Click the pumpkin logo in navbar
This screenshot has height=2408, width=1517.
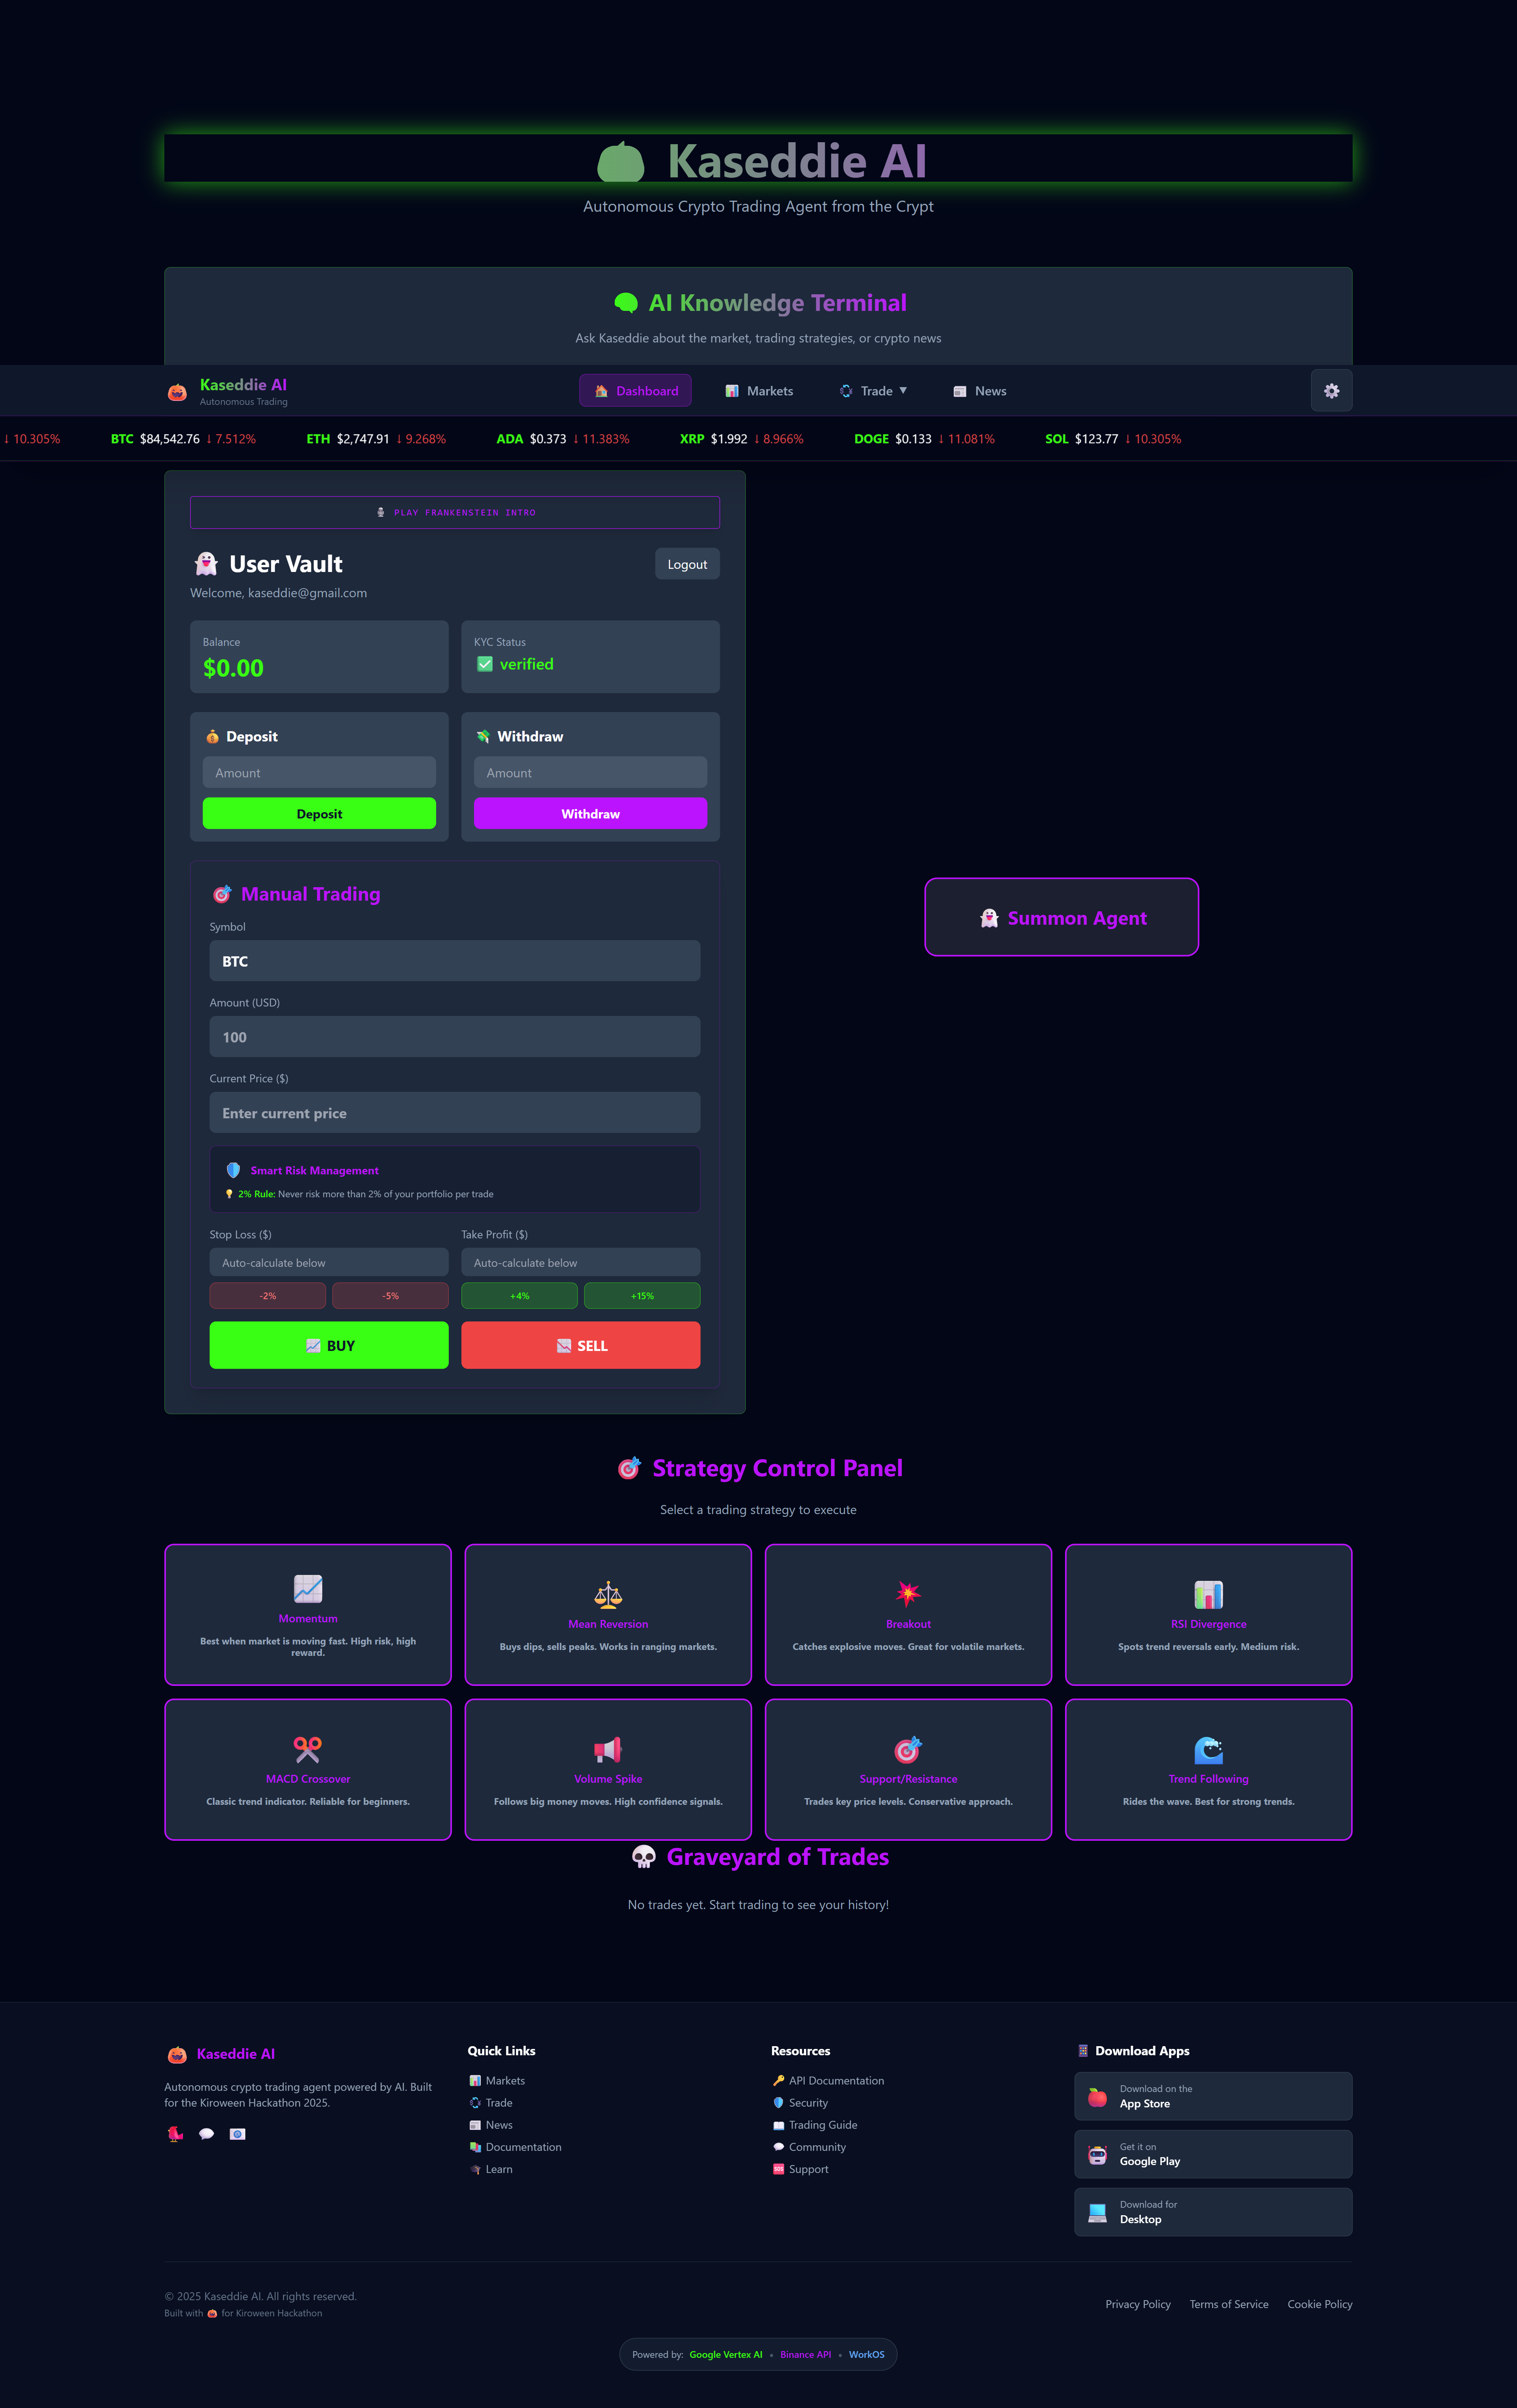pyautogui.click(x=177, y=392)
